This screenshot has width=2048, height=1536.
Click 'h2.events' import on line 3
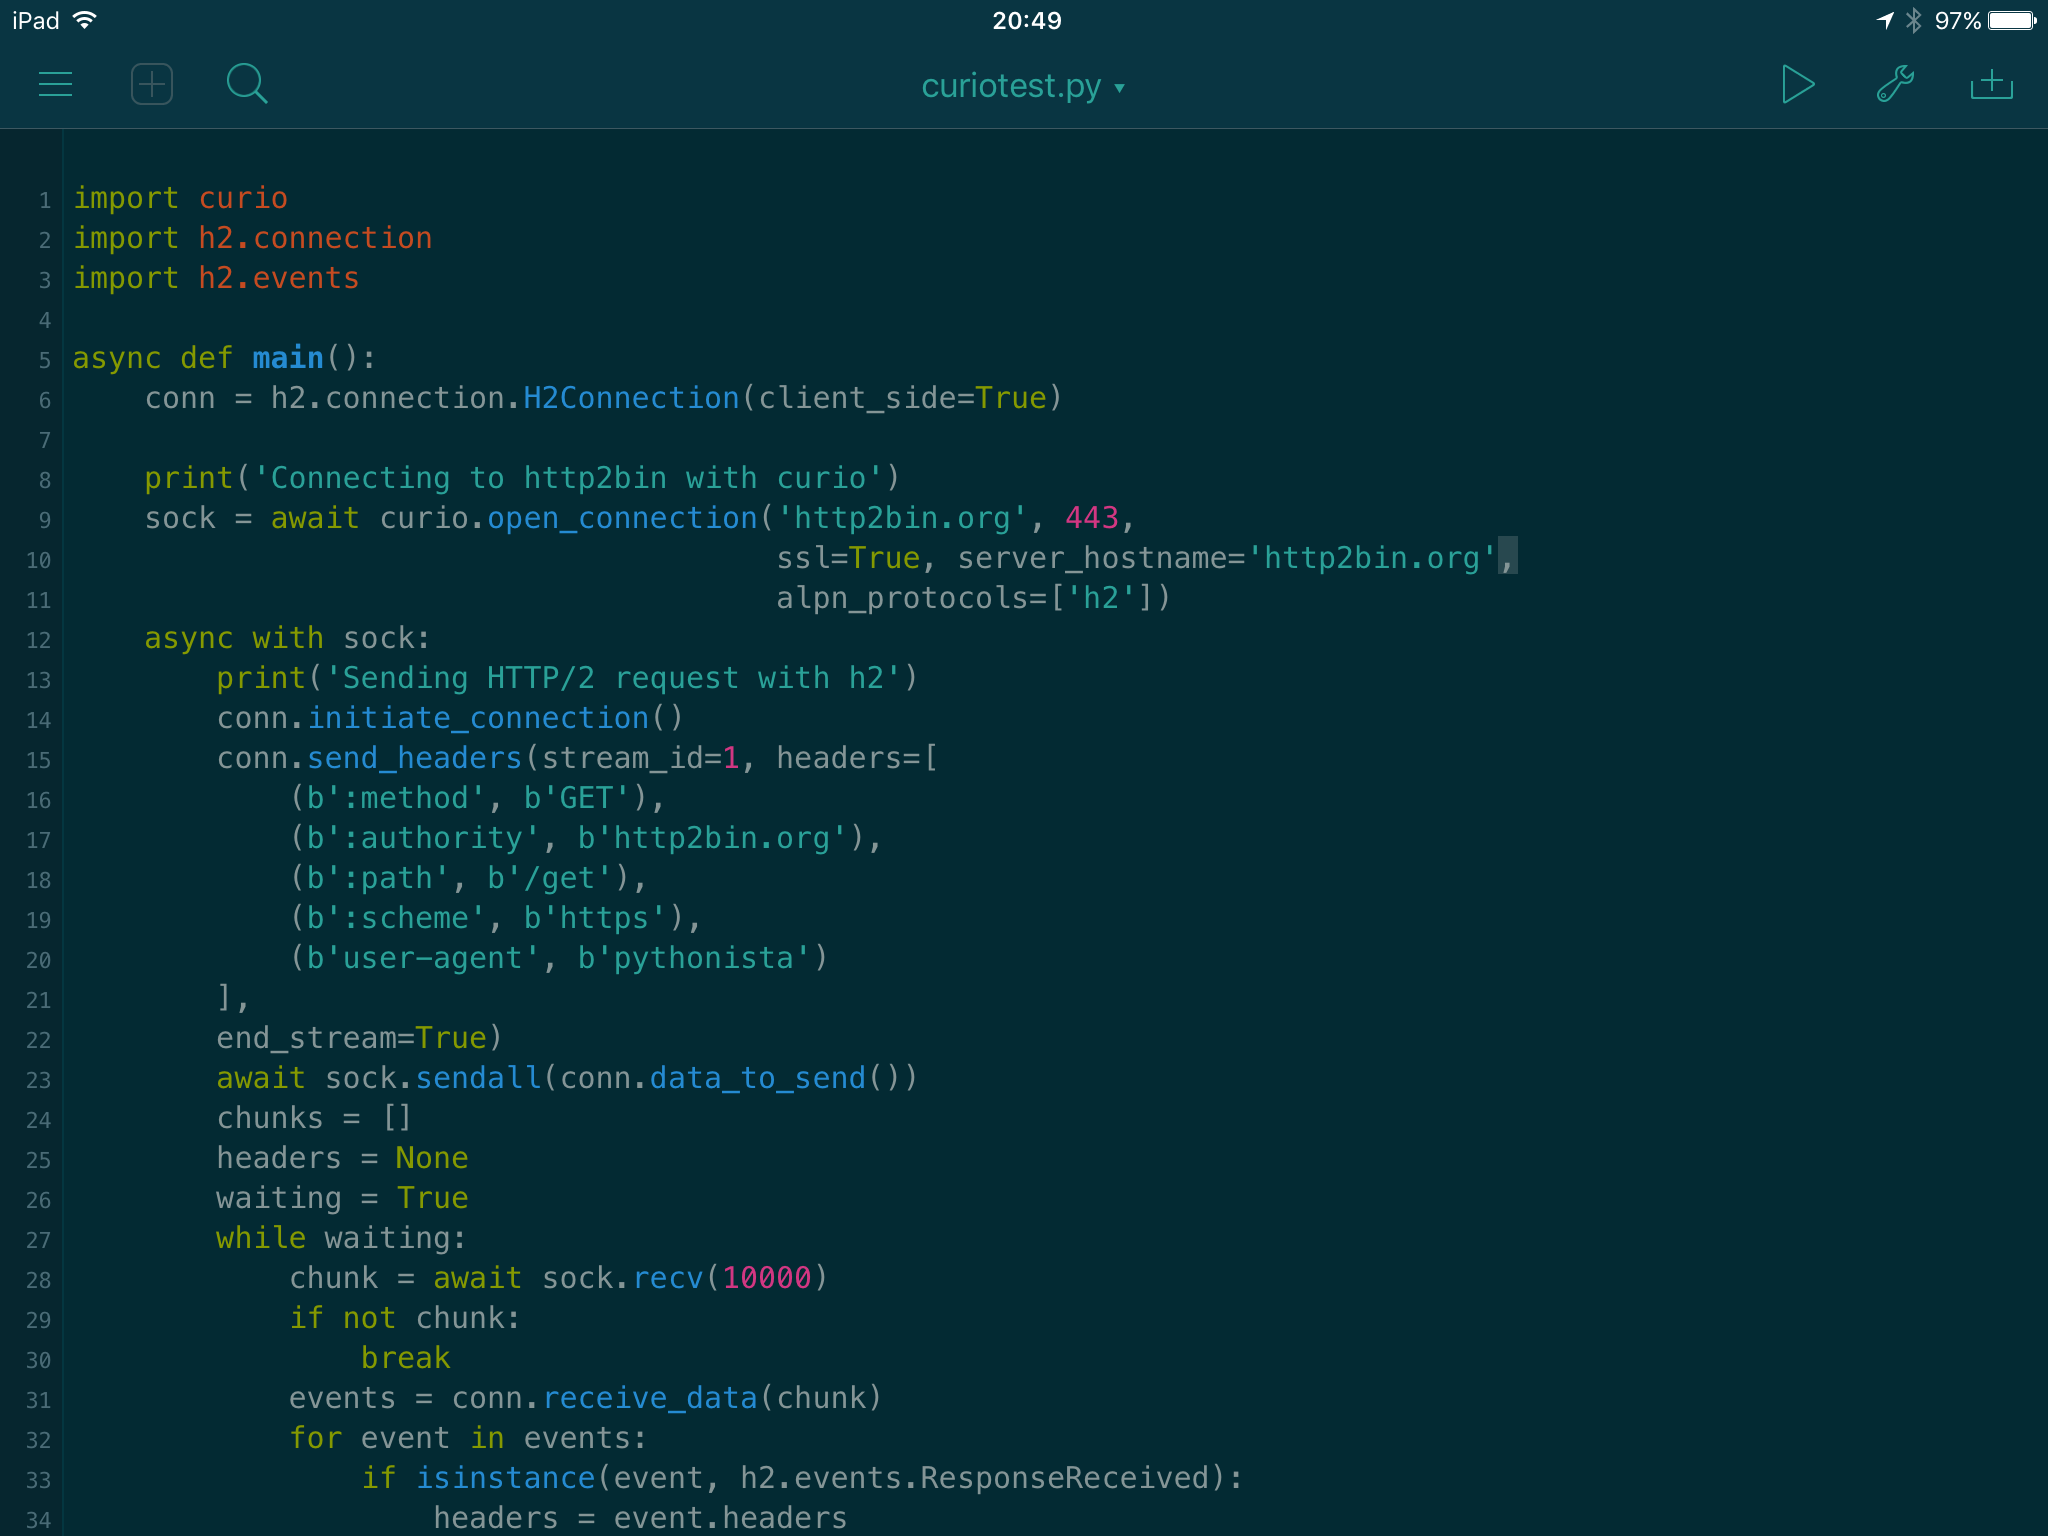pyautogui.click(x=279, y=278)
